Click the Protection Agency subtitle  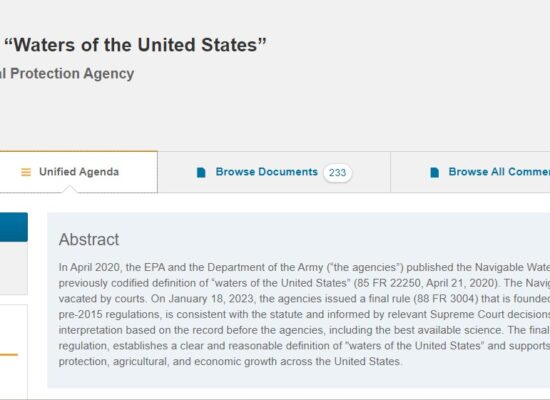tap(67, 74)
